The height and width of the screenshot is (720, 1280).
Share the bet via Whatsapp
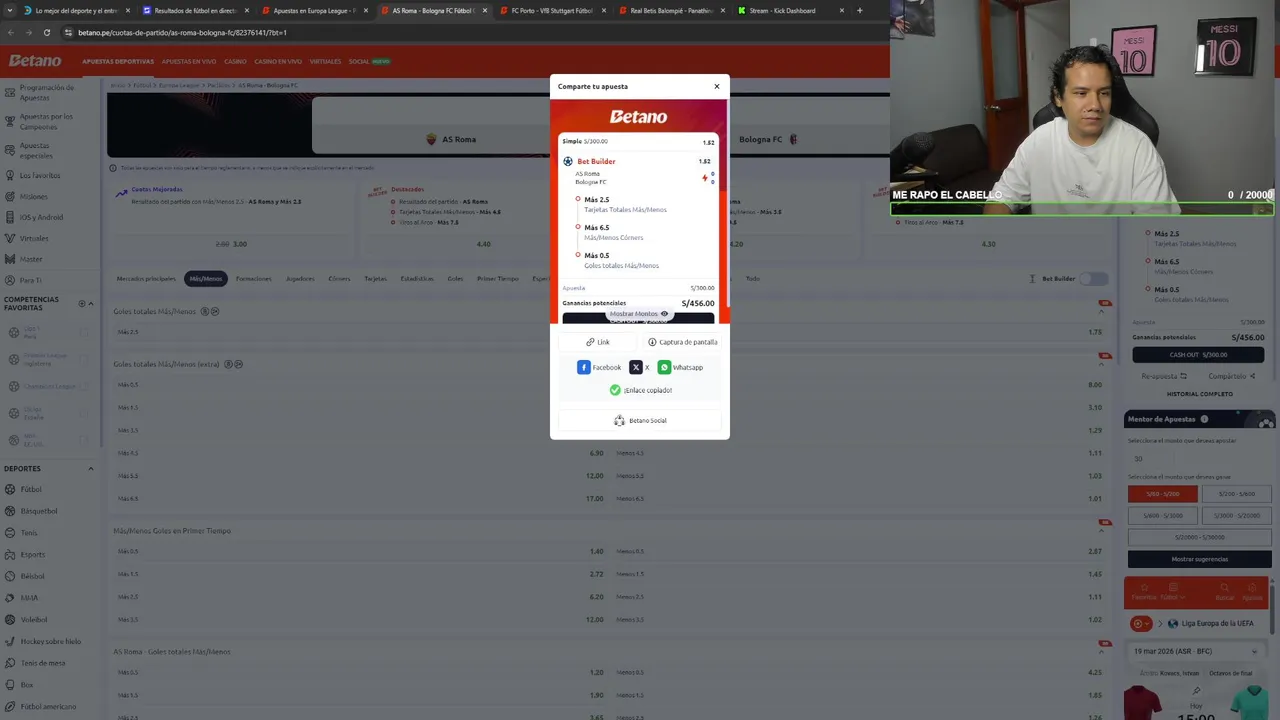680,367
